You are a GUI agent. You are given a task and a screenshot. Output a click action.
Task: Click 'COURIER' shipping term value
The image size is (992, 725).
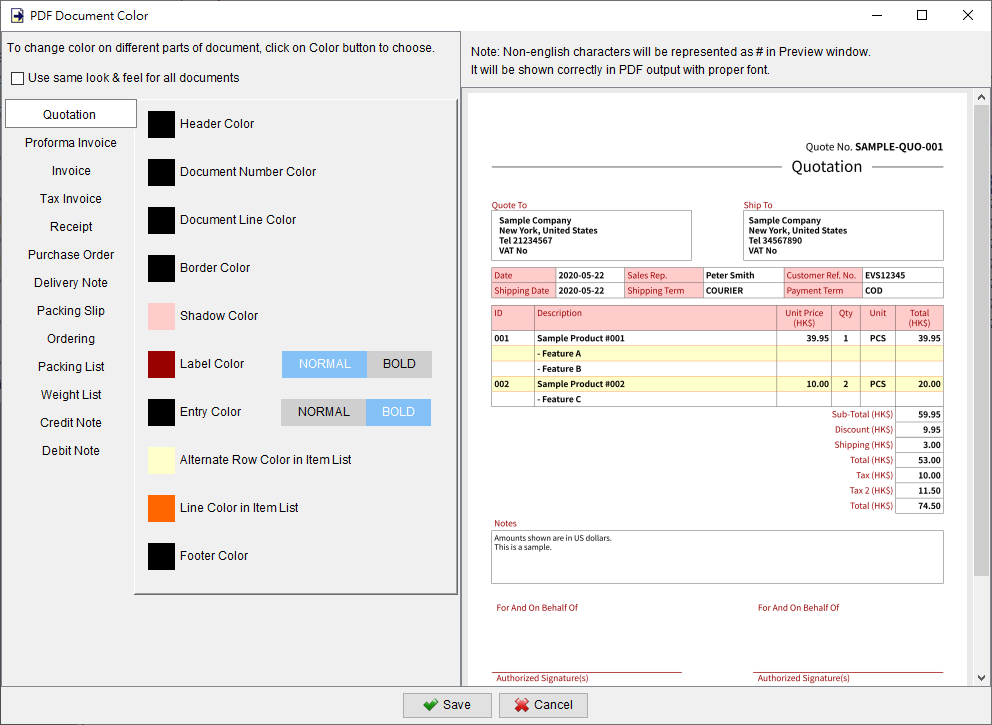(x=724, y=290)
